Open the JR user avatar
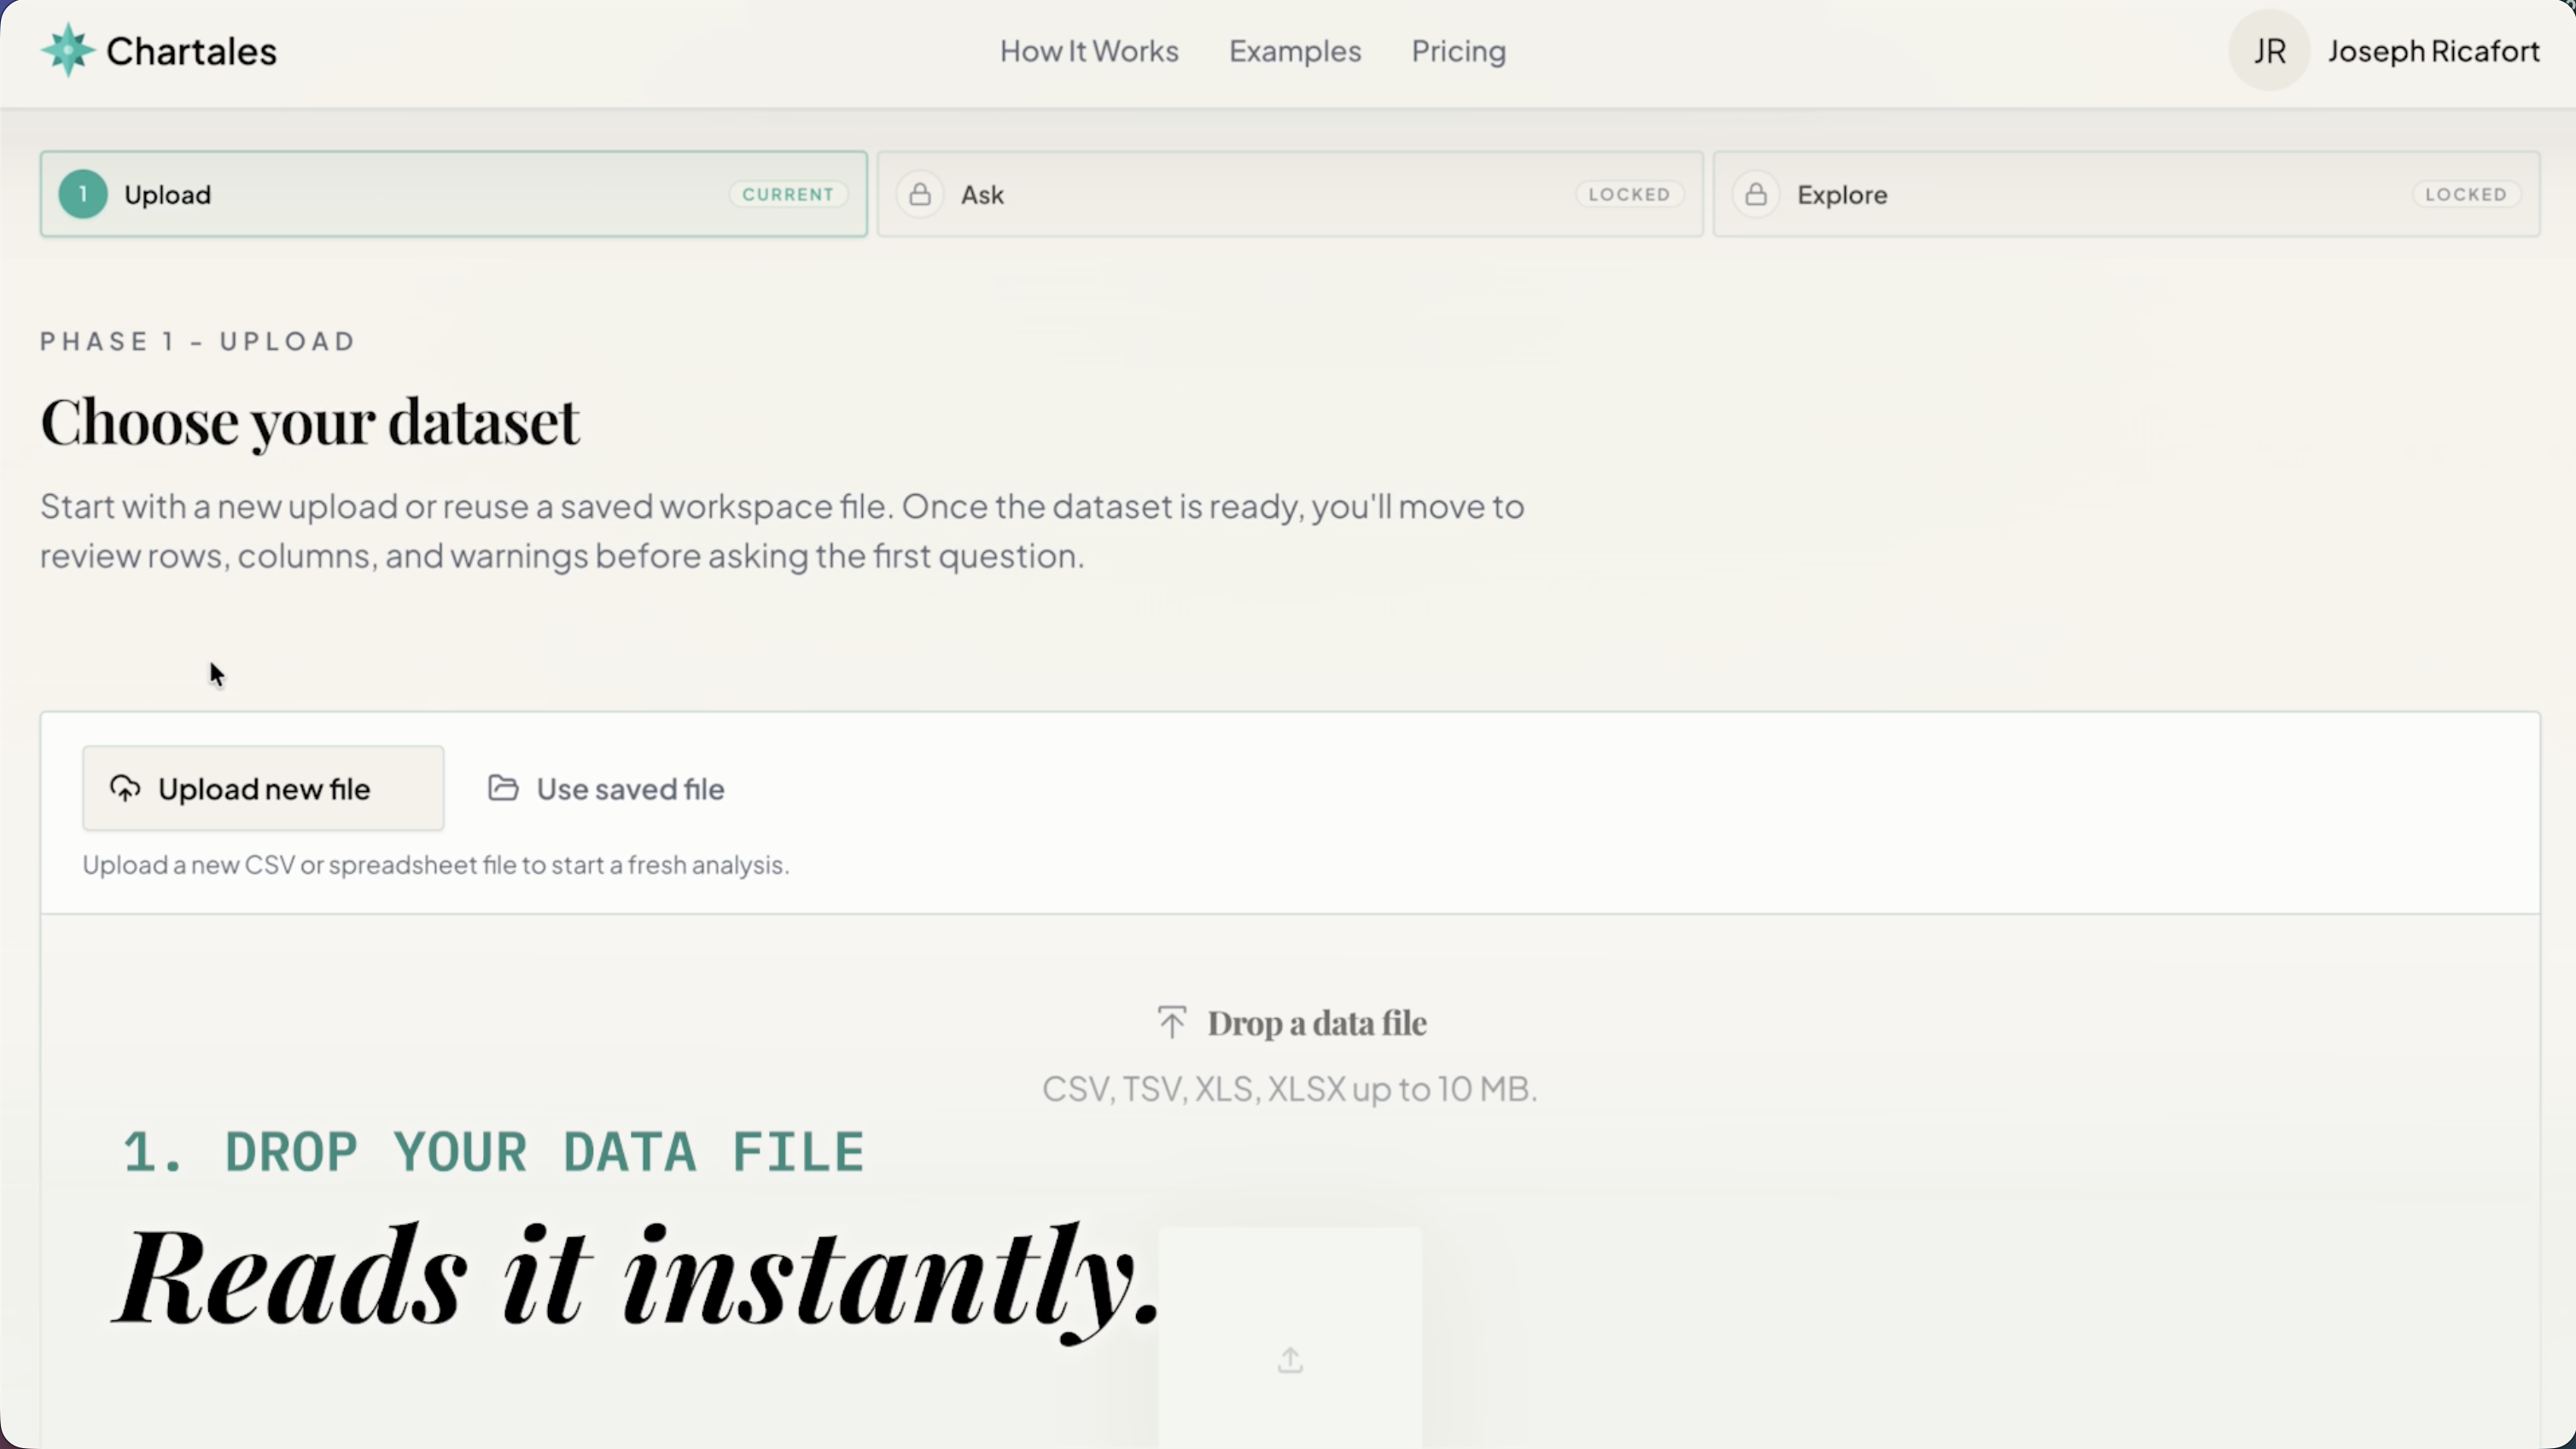This screenshot has width=2576, height=1449. click(2269, 50)
